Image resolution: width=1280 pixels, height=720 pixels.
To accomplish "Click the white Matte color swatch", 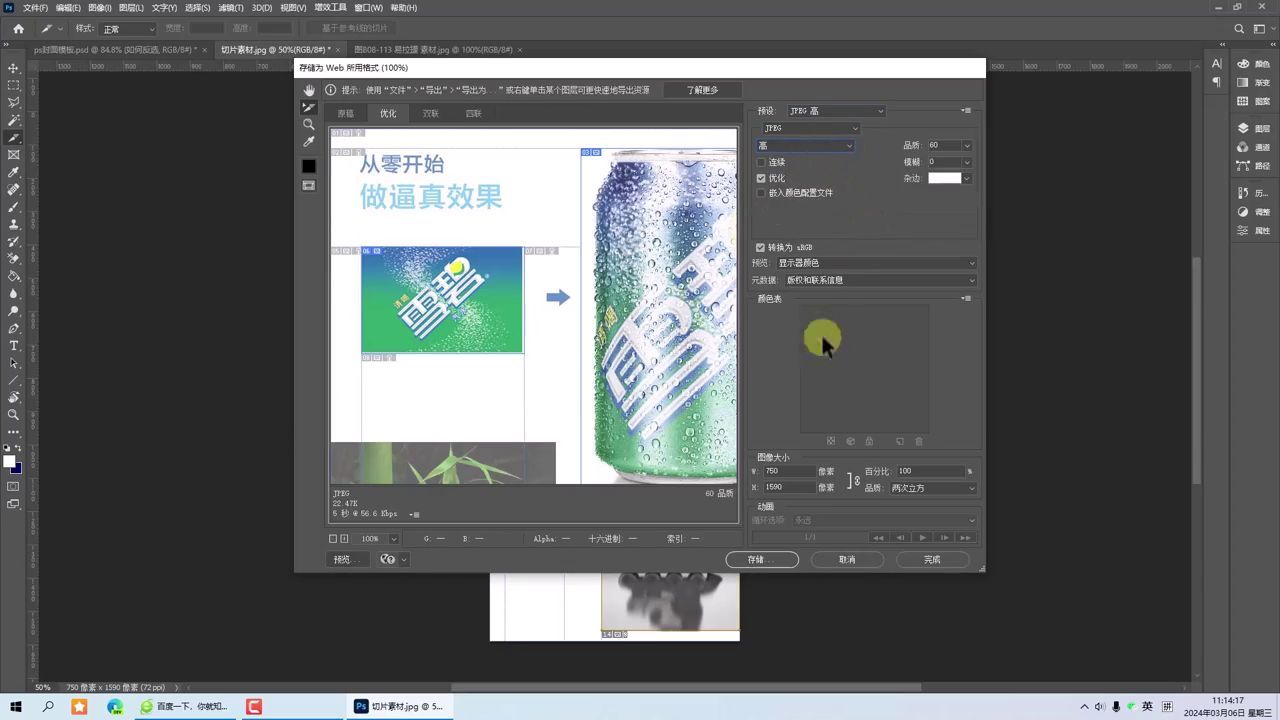I will pyautogui.click(x=944, y=178).
